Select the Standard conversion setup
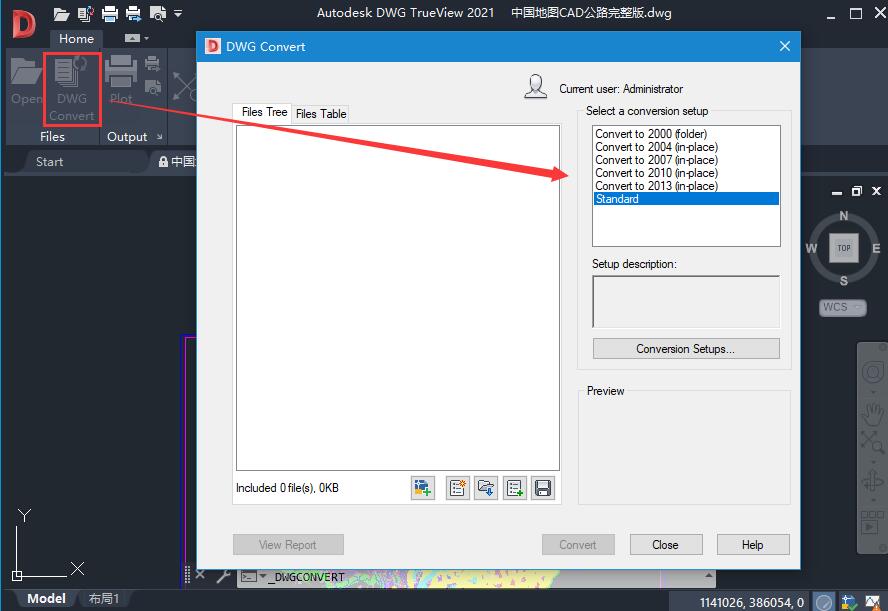 point(686,199)
